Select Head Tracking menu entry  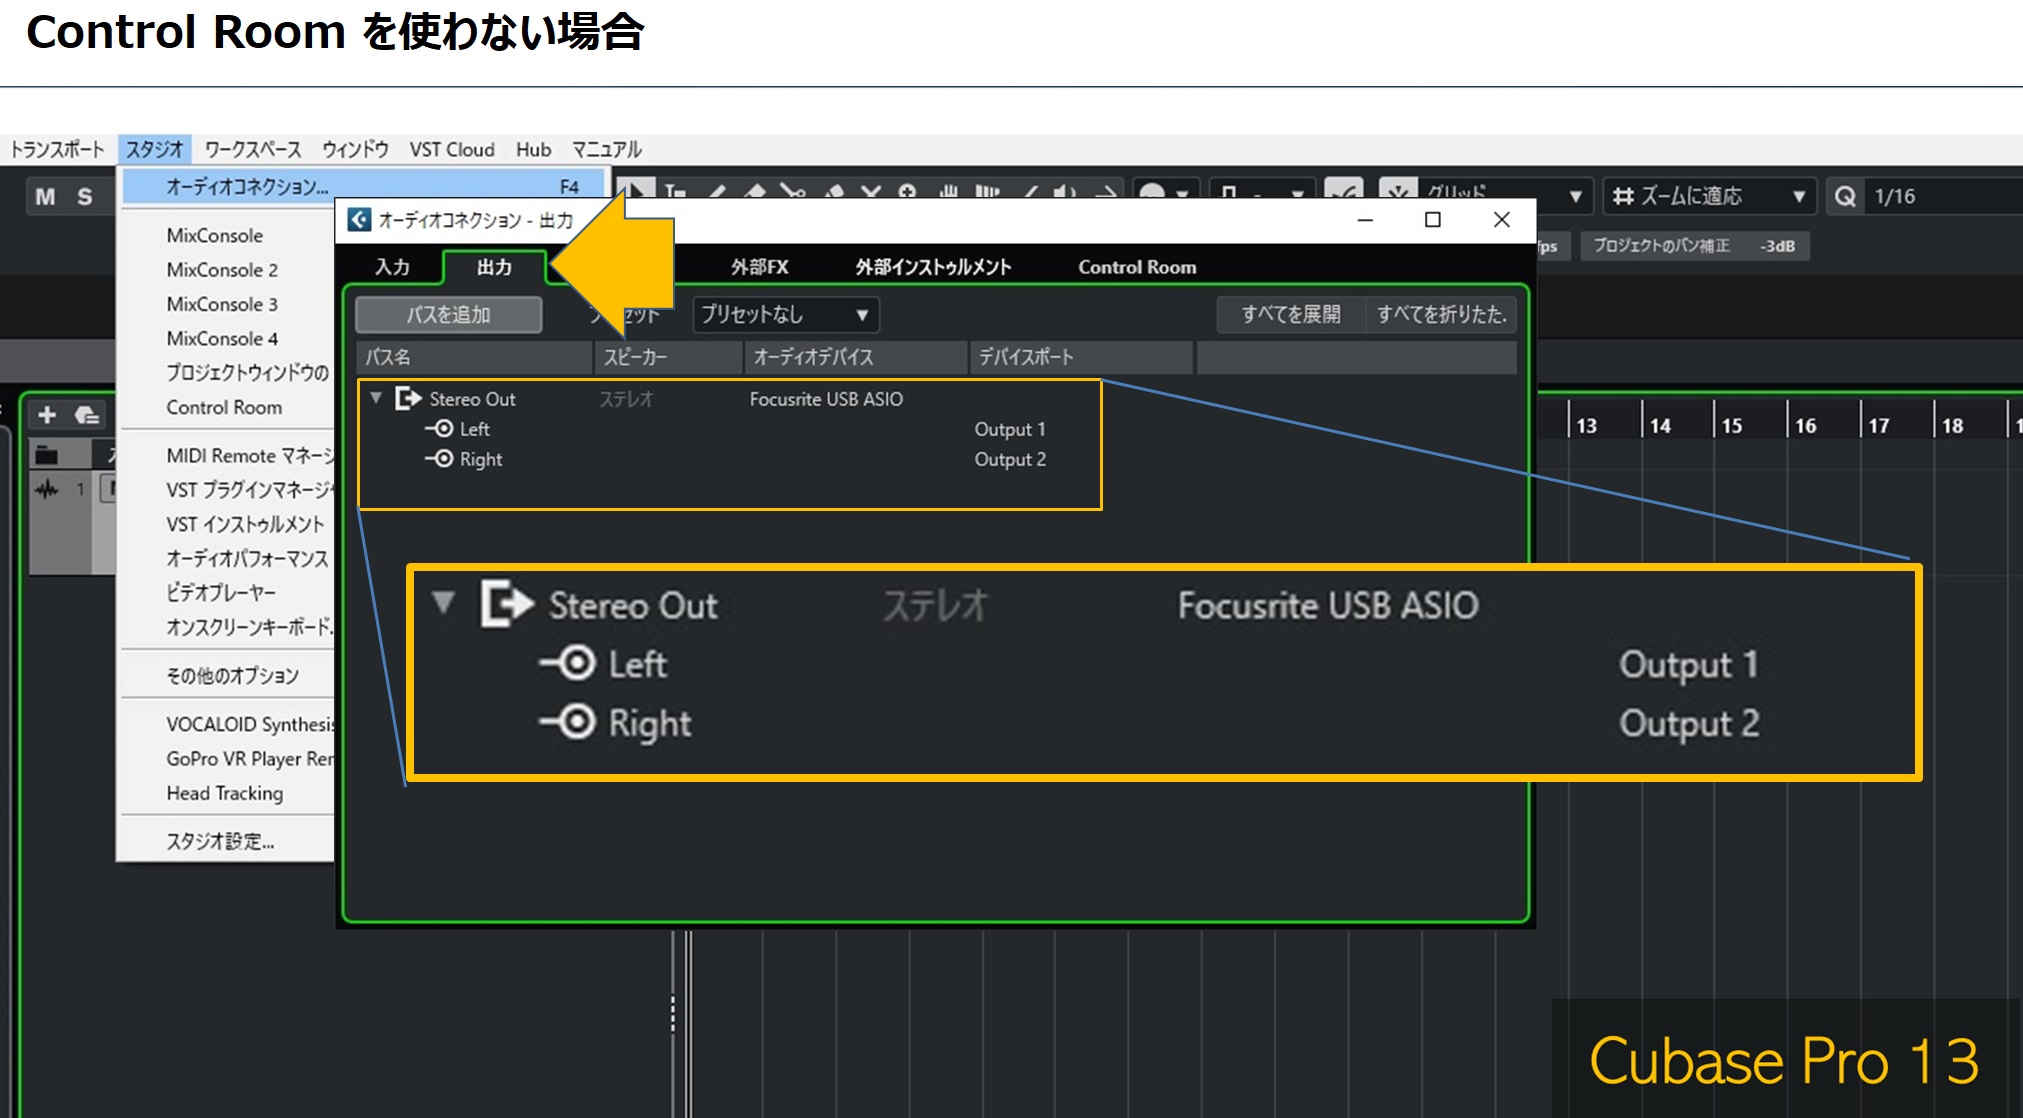pyautogui.click(x=225, y=793)
